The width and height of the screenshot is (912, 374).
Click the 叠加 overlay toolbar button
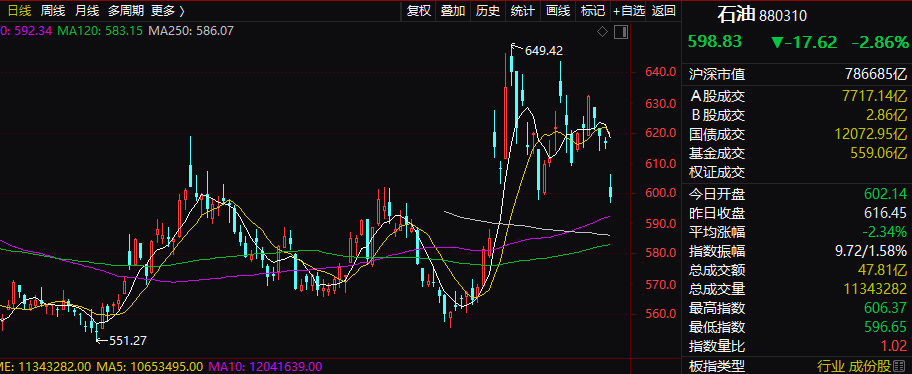click(453, 10)
